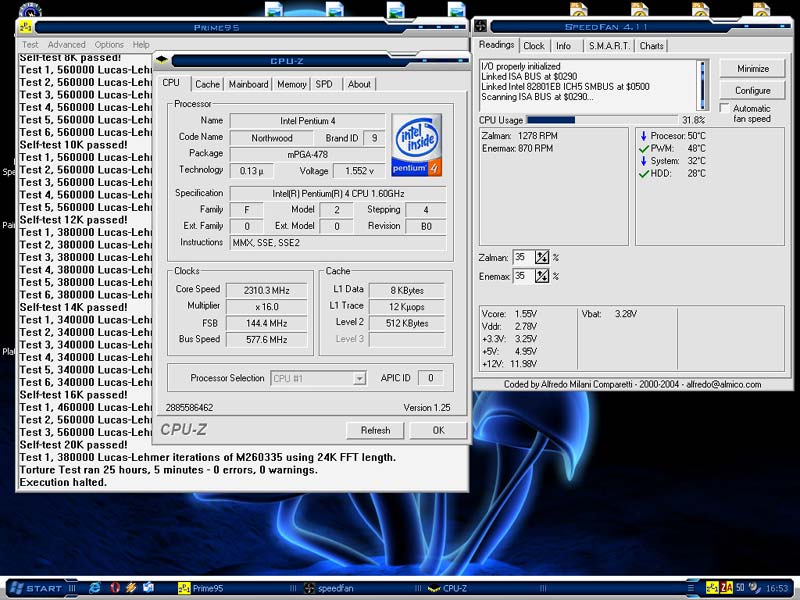Click the Zalman speed spinner arrows
Image resolution: width=800 pixels, height=600 pixels.
click(542, 257)
